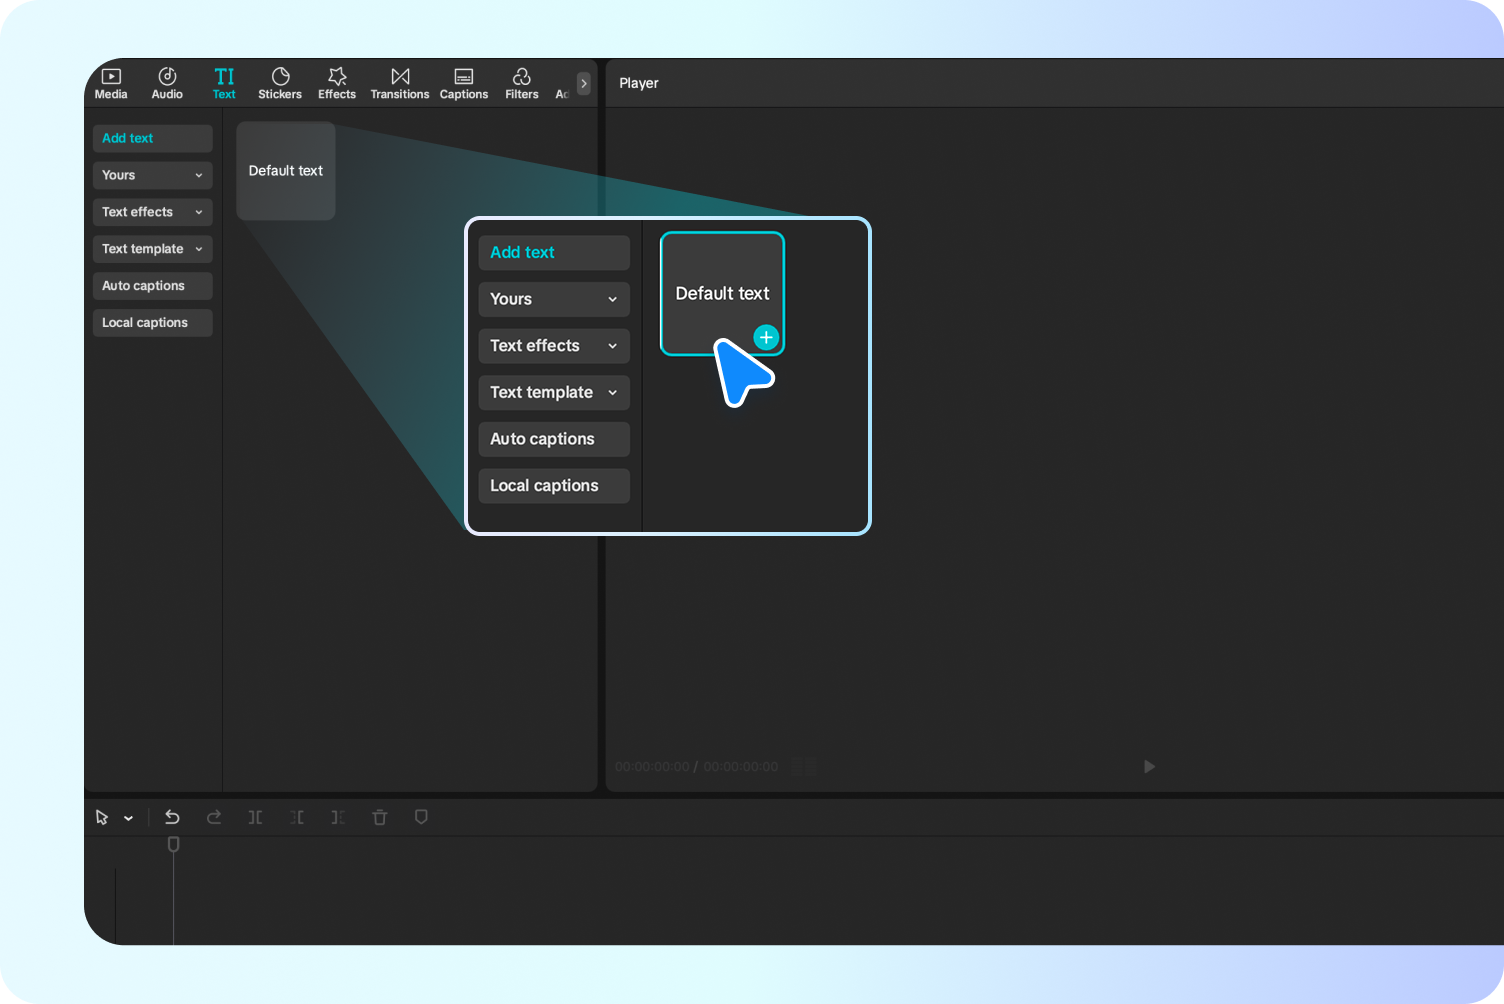Select the Default text thumbnail

pyautogui.click(x=285, y=171)
